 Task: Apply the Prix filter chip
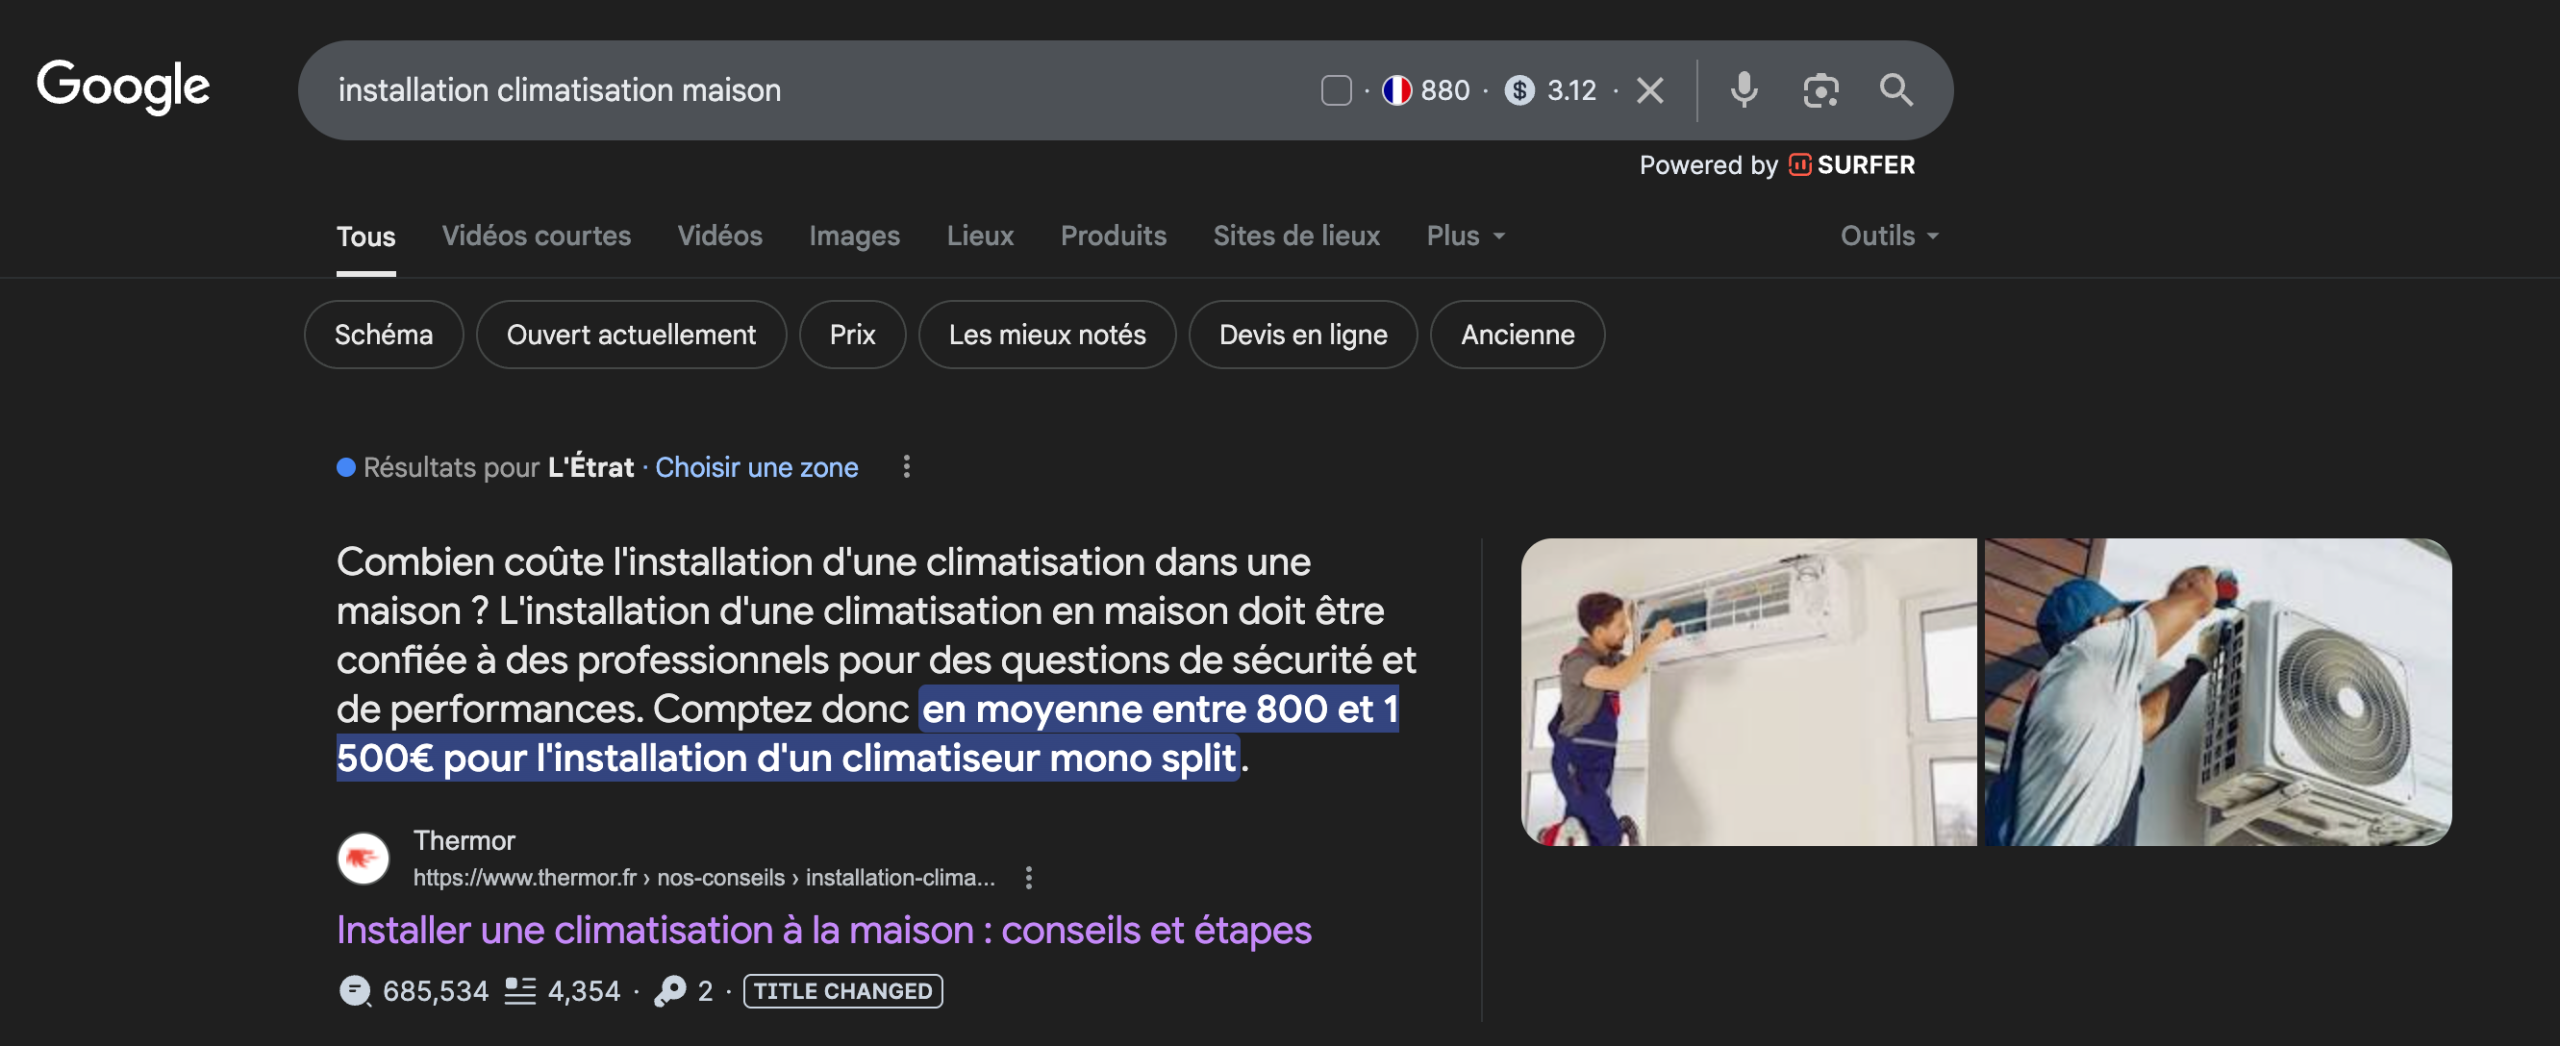852,335
